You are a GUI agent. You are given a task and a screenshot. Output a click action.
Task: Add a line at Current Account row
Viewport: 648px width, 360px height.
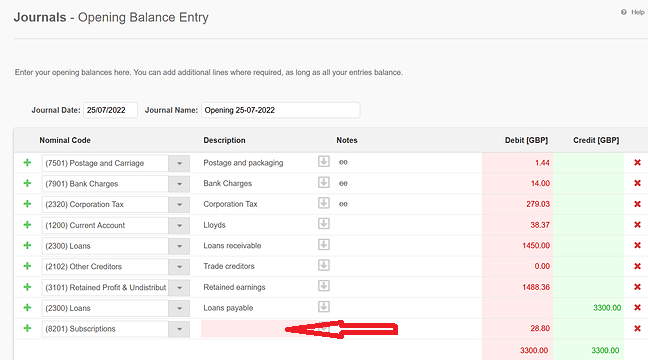click(x=27, y=225)
